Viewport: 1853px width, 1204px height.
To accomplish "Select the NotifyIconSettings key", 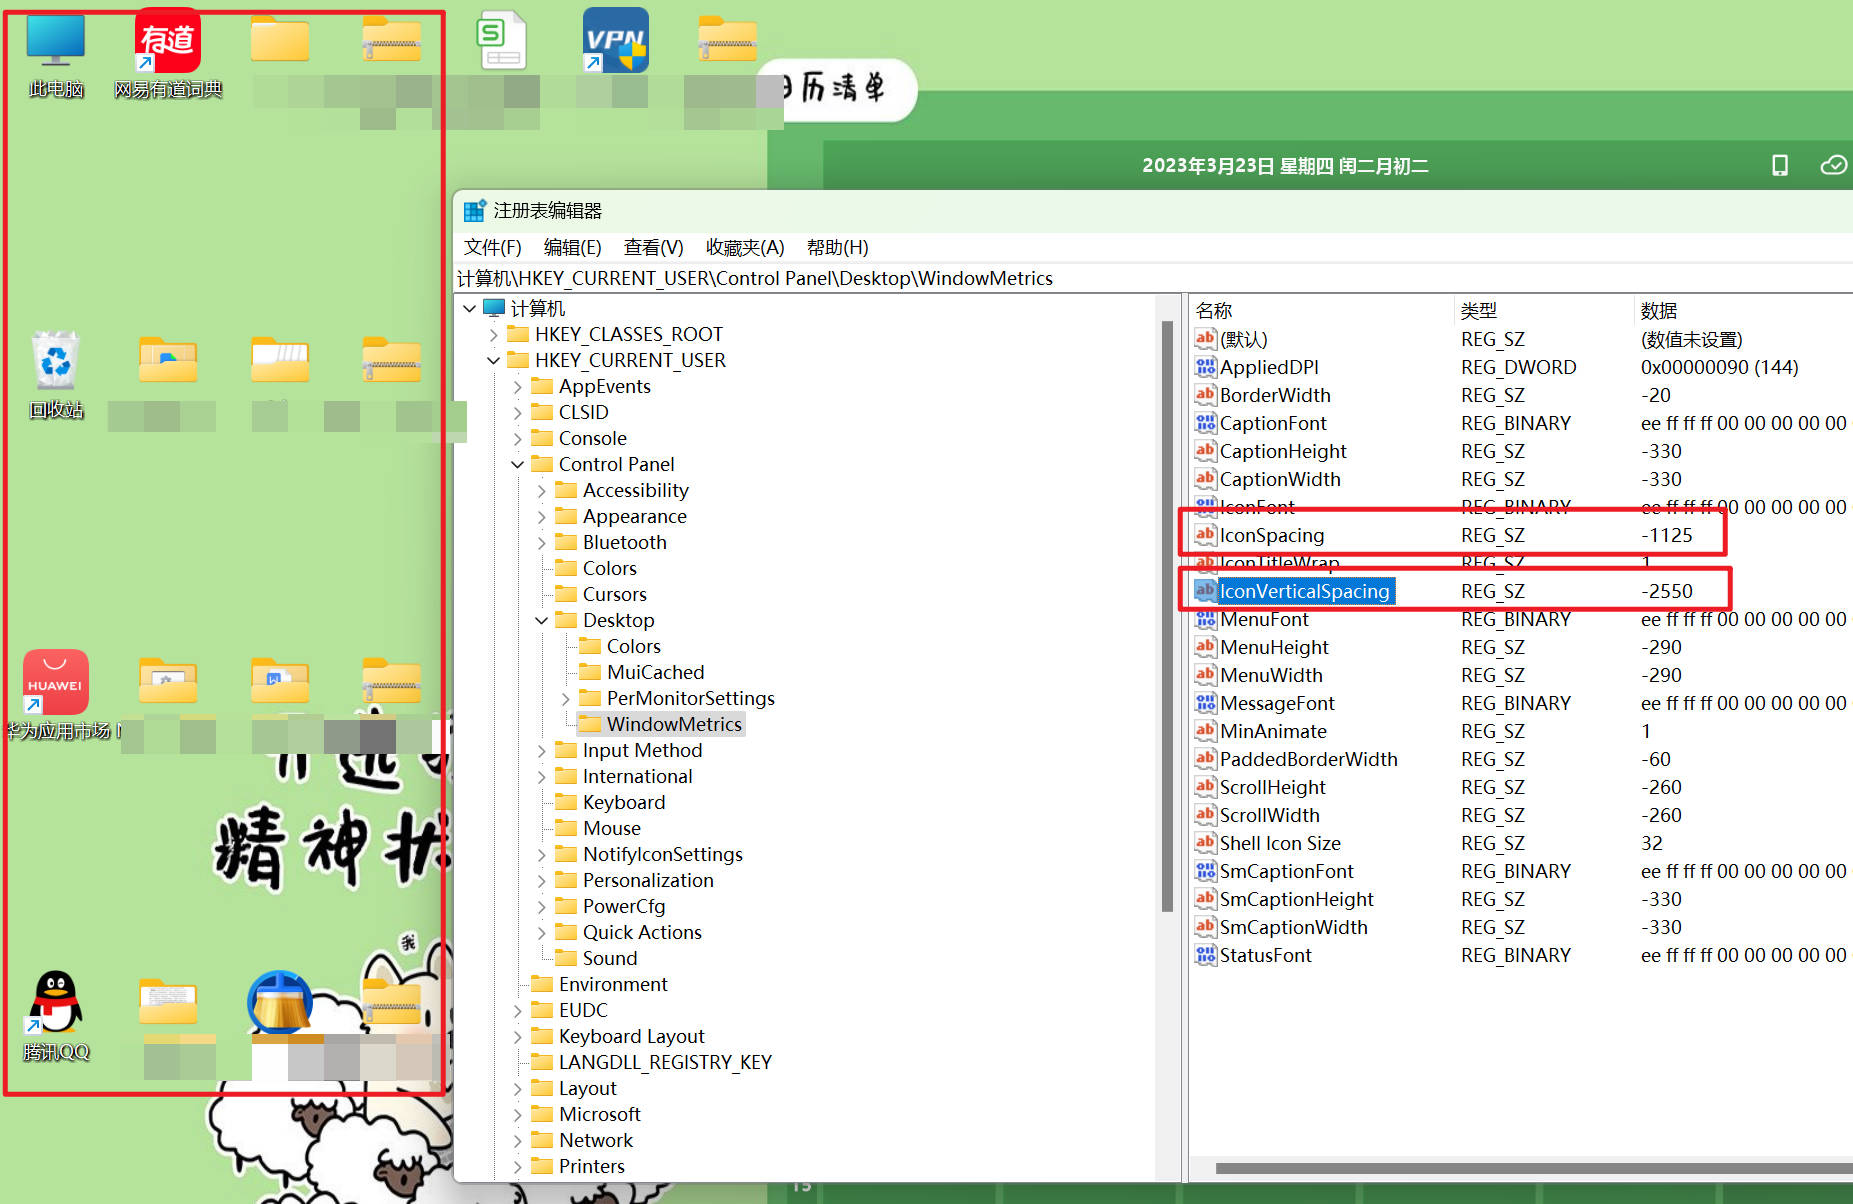I will click(x=662, y=854).
